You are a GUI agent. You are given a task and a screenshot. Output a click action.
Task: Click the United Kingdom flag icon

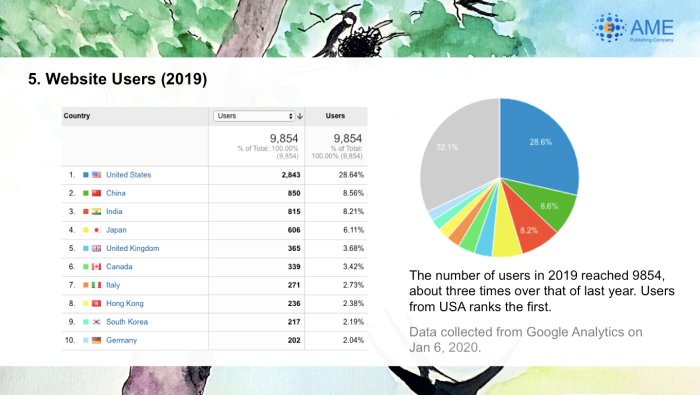[96, 248]
